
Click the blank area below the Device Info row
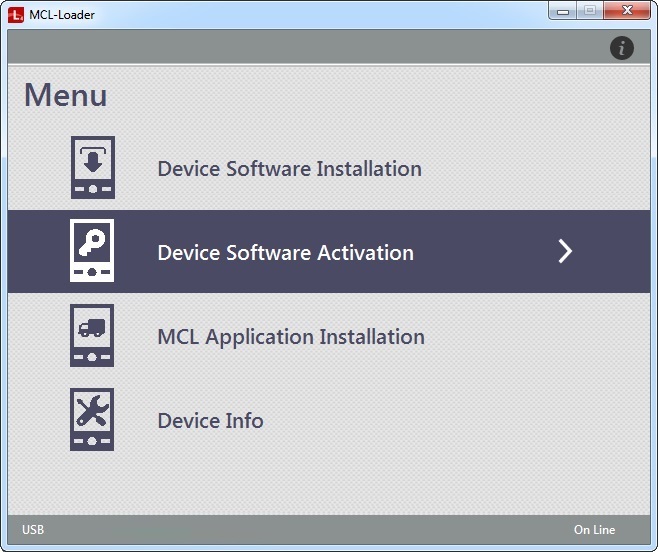click(x=330, y=485)
